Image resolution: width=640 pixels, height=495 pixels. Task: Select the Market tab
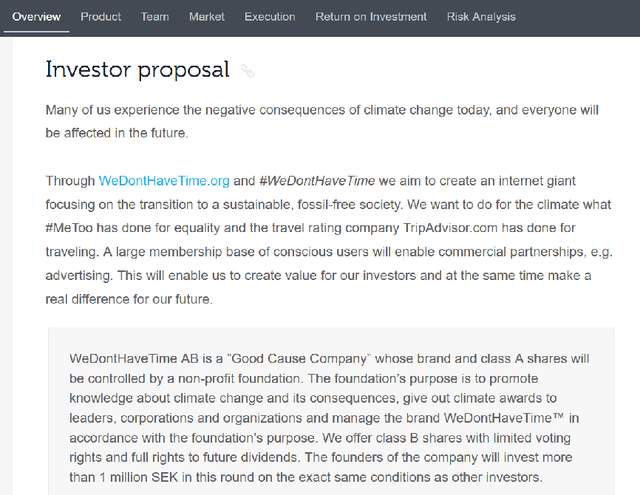coord(207,17)
